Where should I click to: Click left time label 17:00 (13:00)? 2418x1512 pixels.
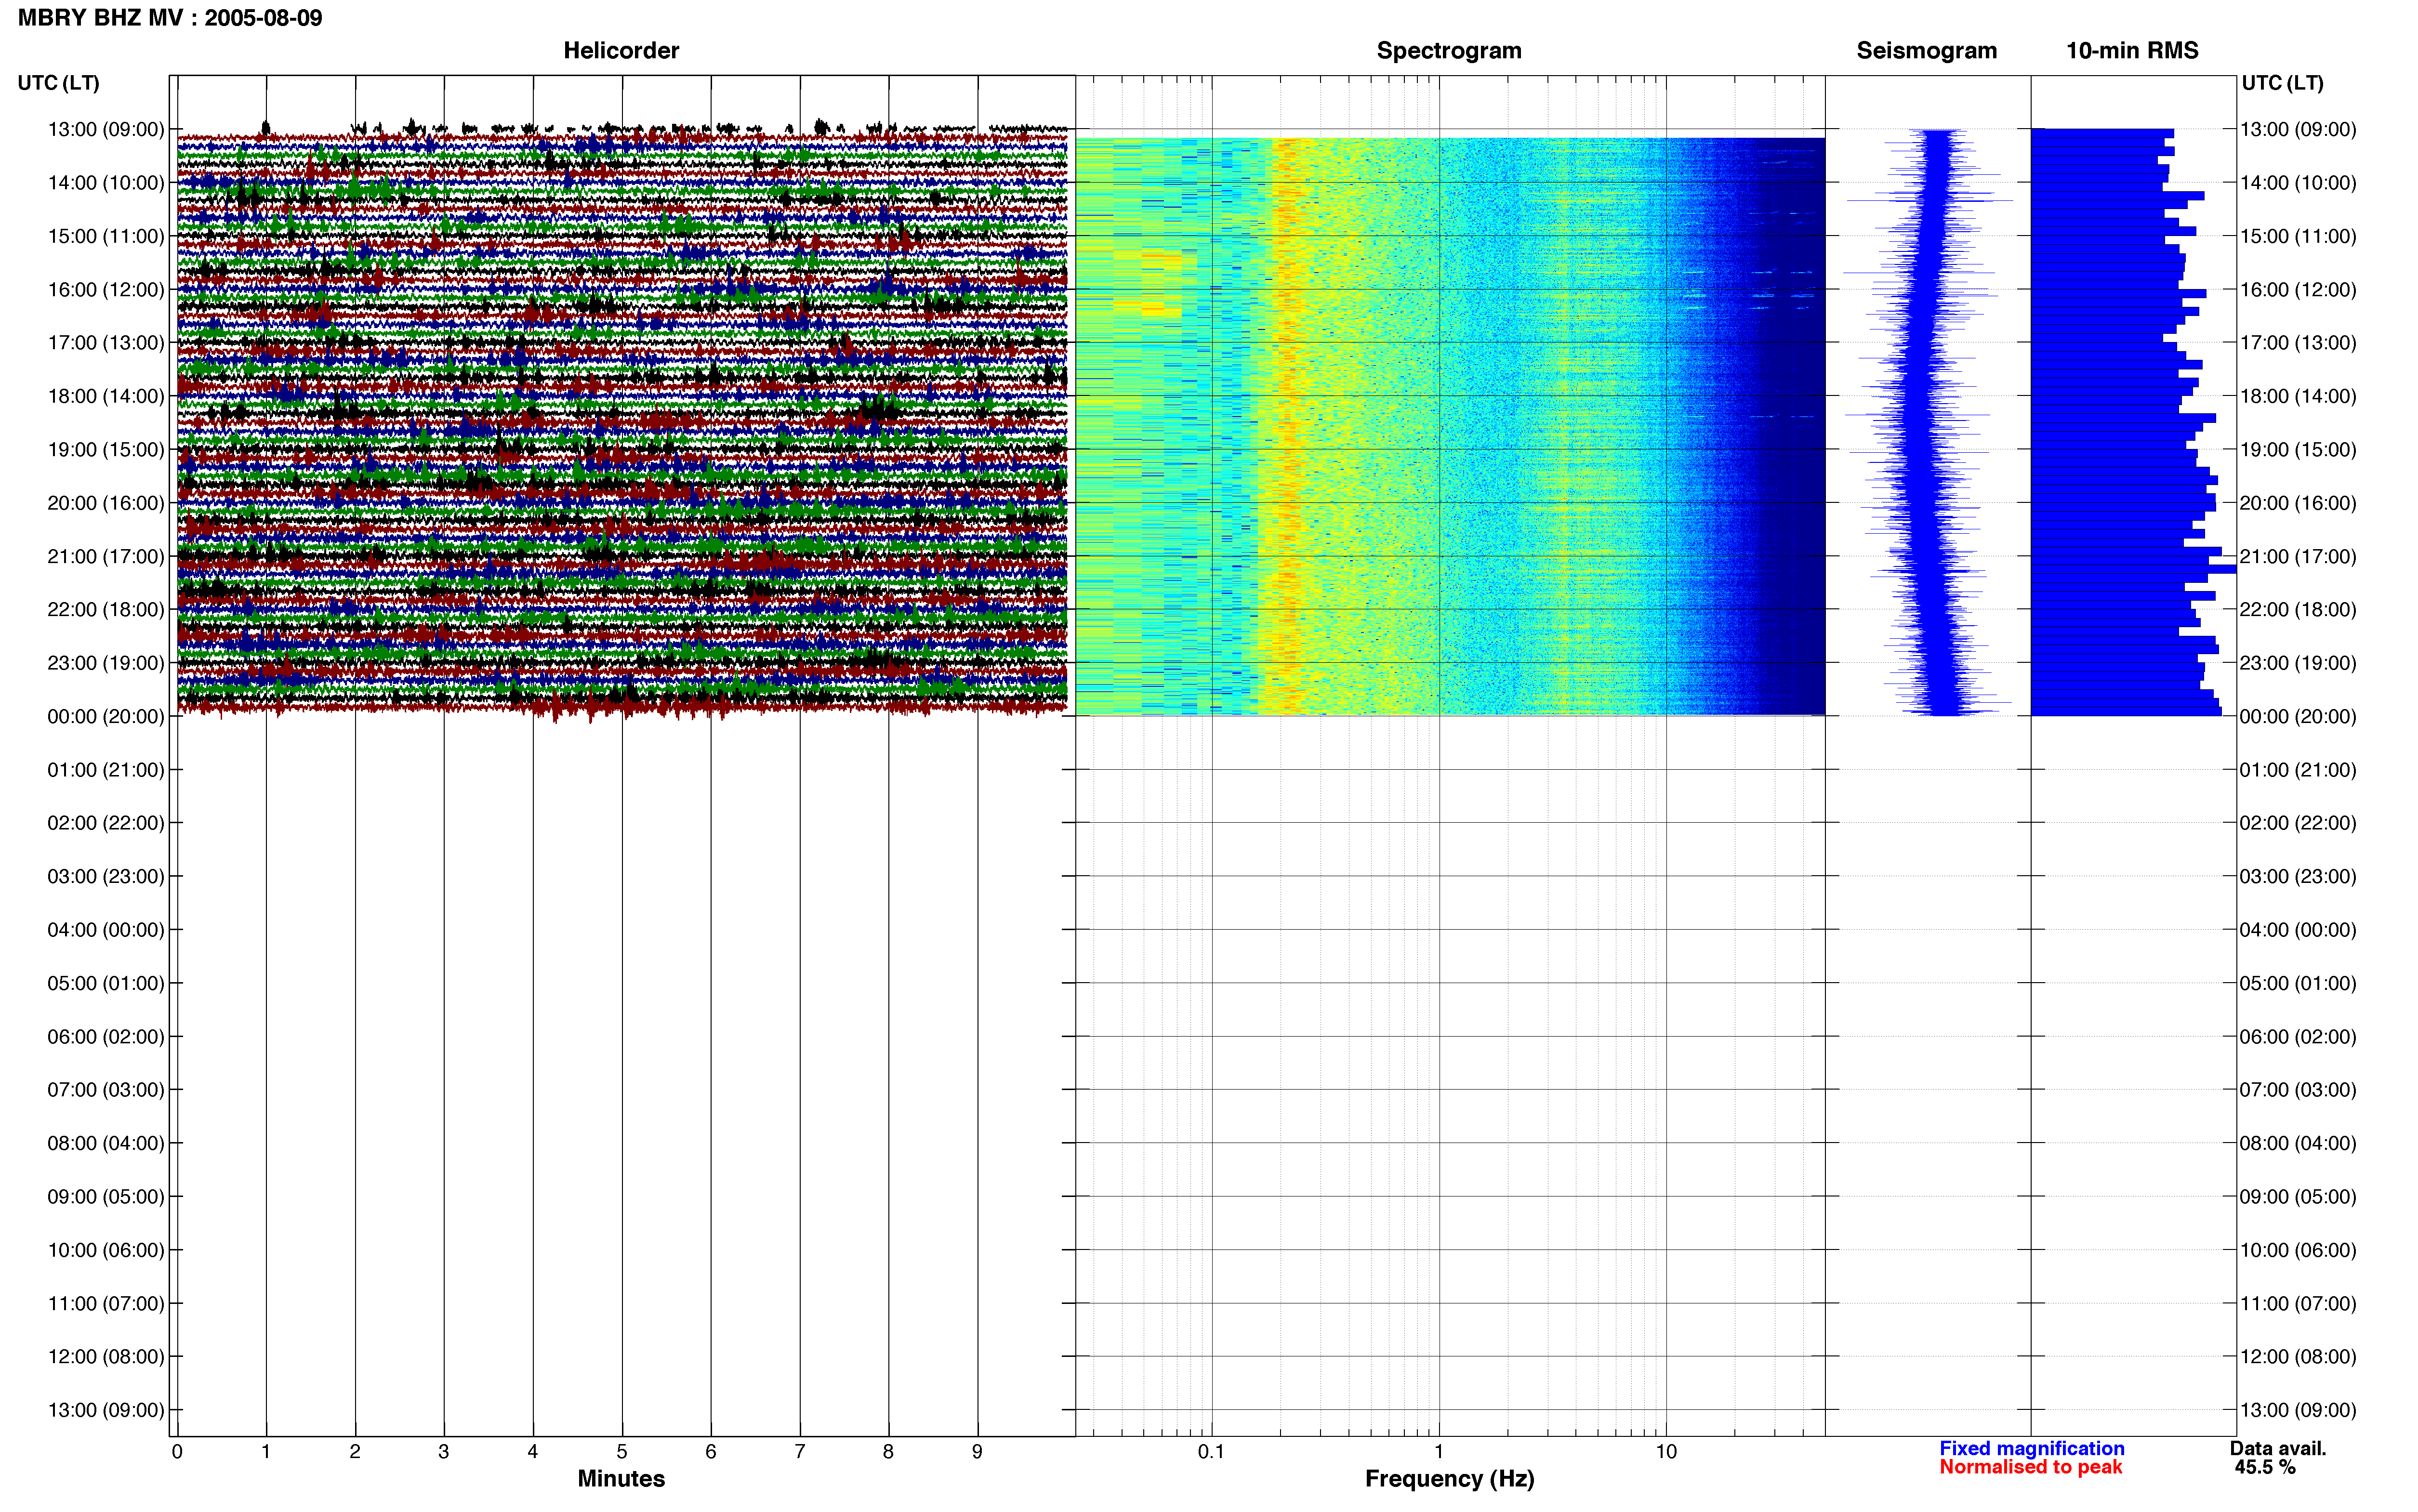point(106,343)
